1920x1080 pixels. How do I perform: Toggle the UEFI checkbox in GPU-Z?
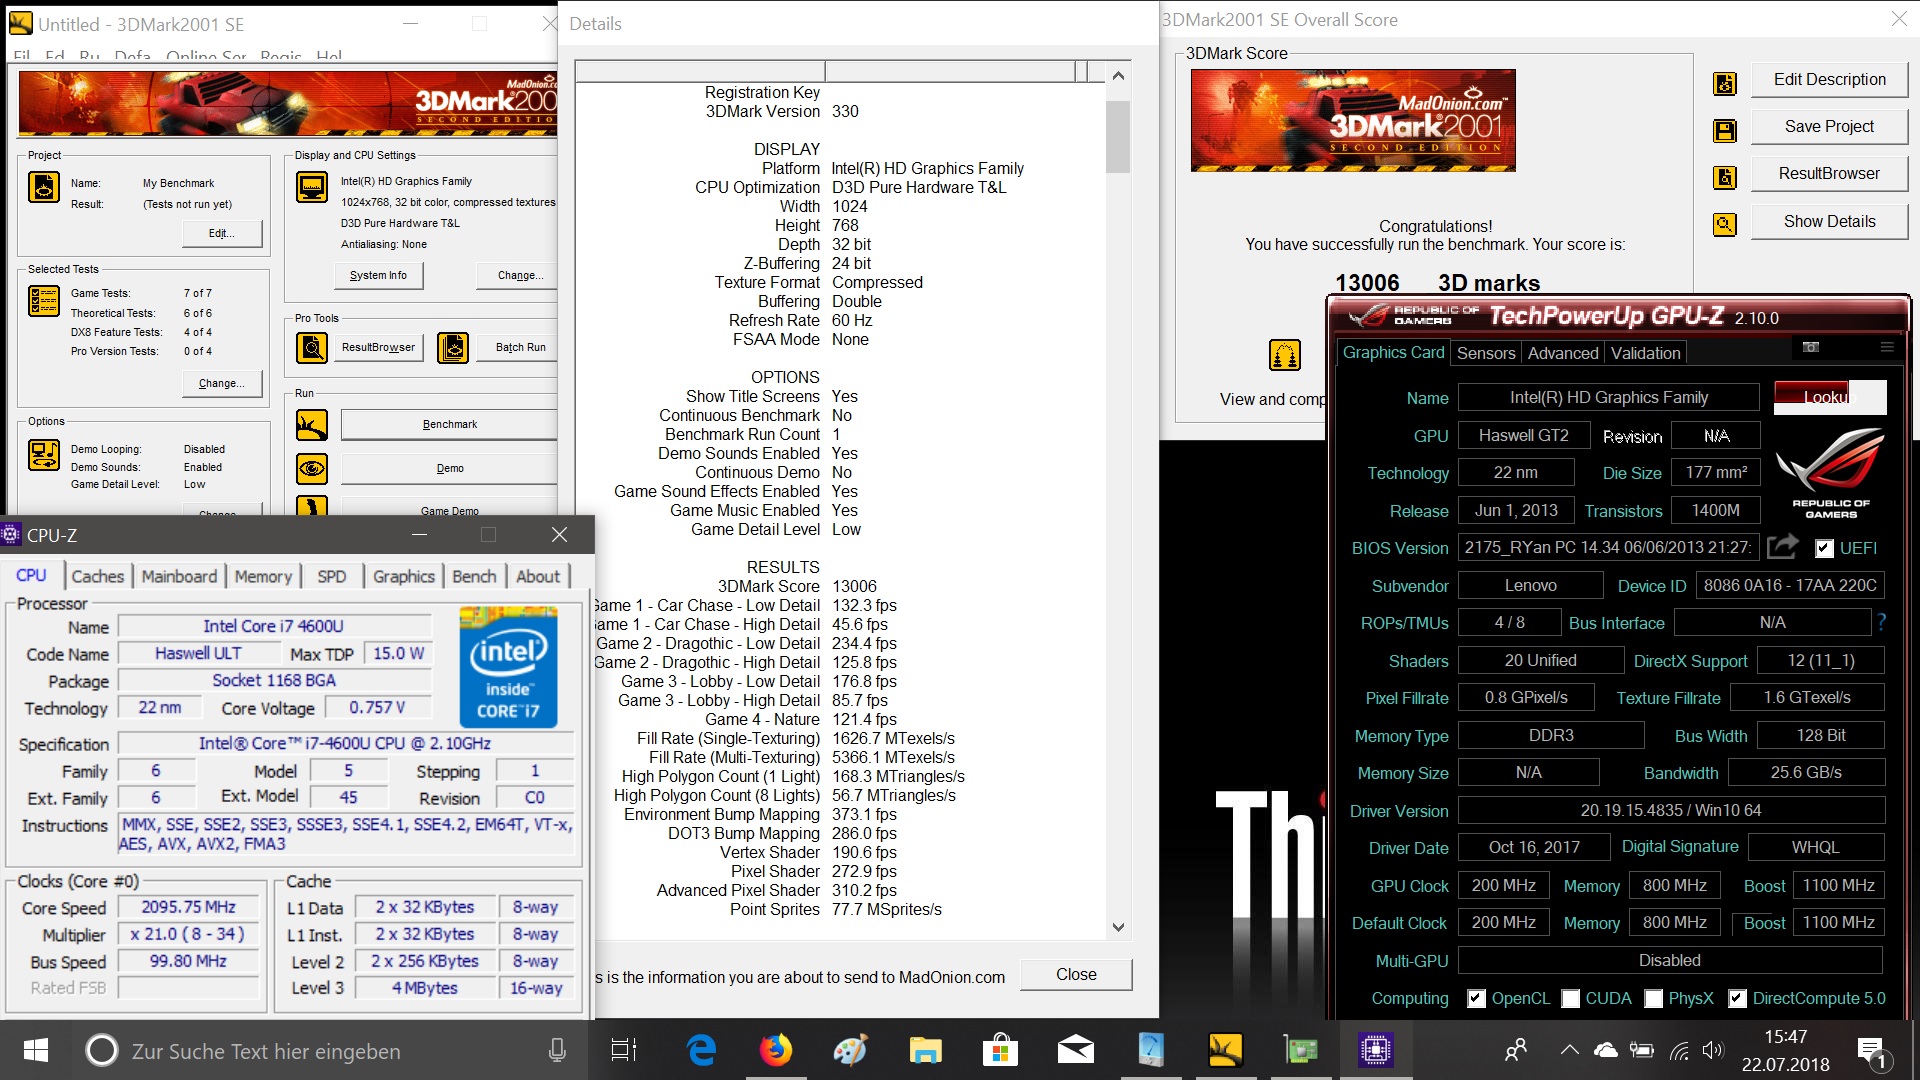(1824, 548)
